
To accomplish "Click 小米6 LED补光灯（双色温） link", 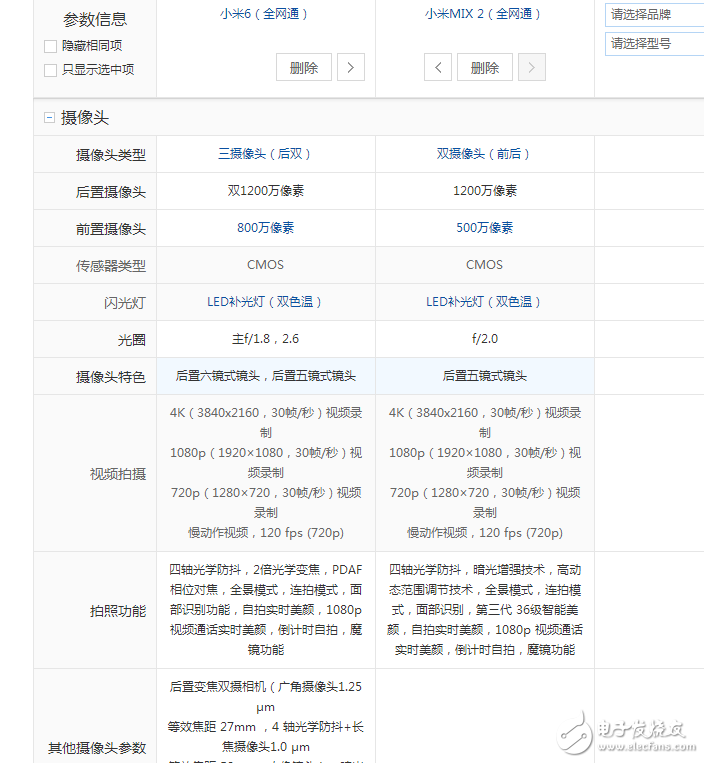I will pos(265,302).
